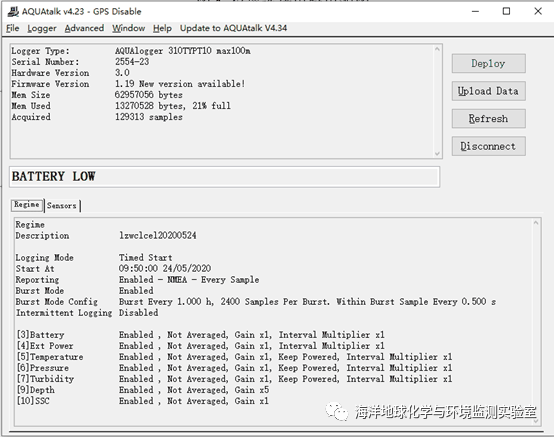
Task: Open the Advanced menu
Action: pyautogui.click(x=84, y=28)
